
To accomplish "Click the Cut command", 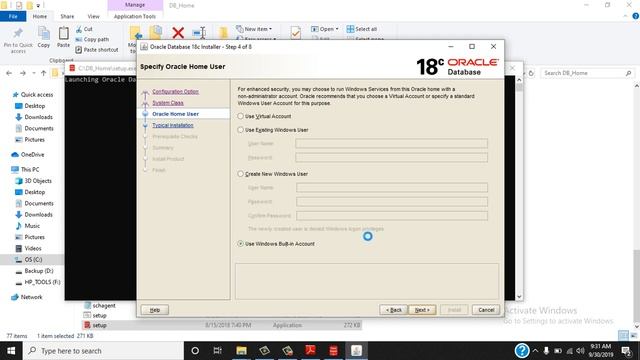I will coord(84,29).
